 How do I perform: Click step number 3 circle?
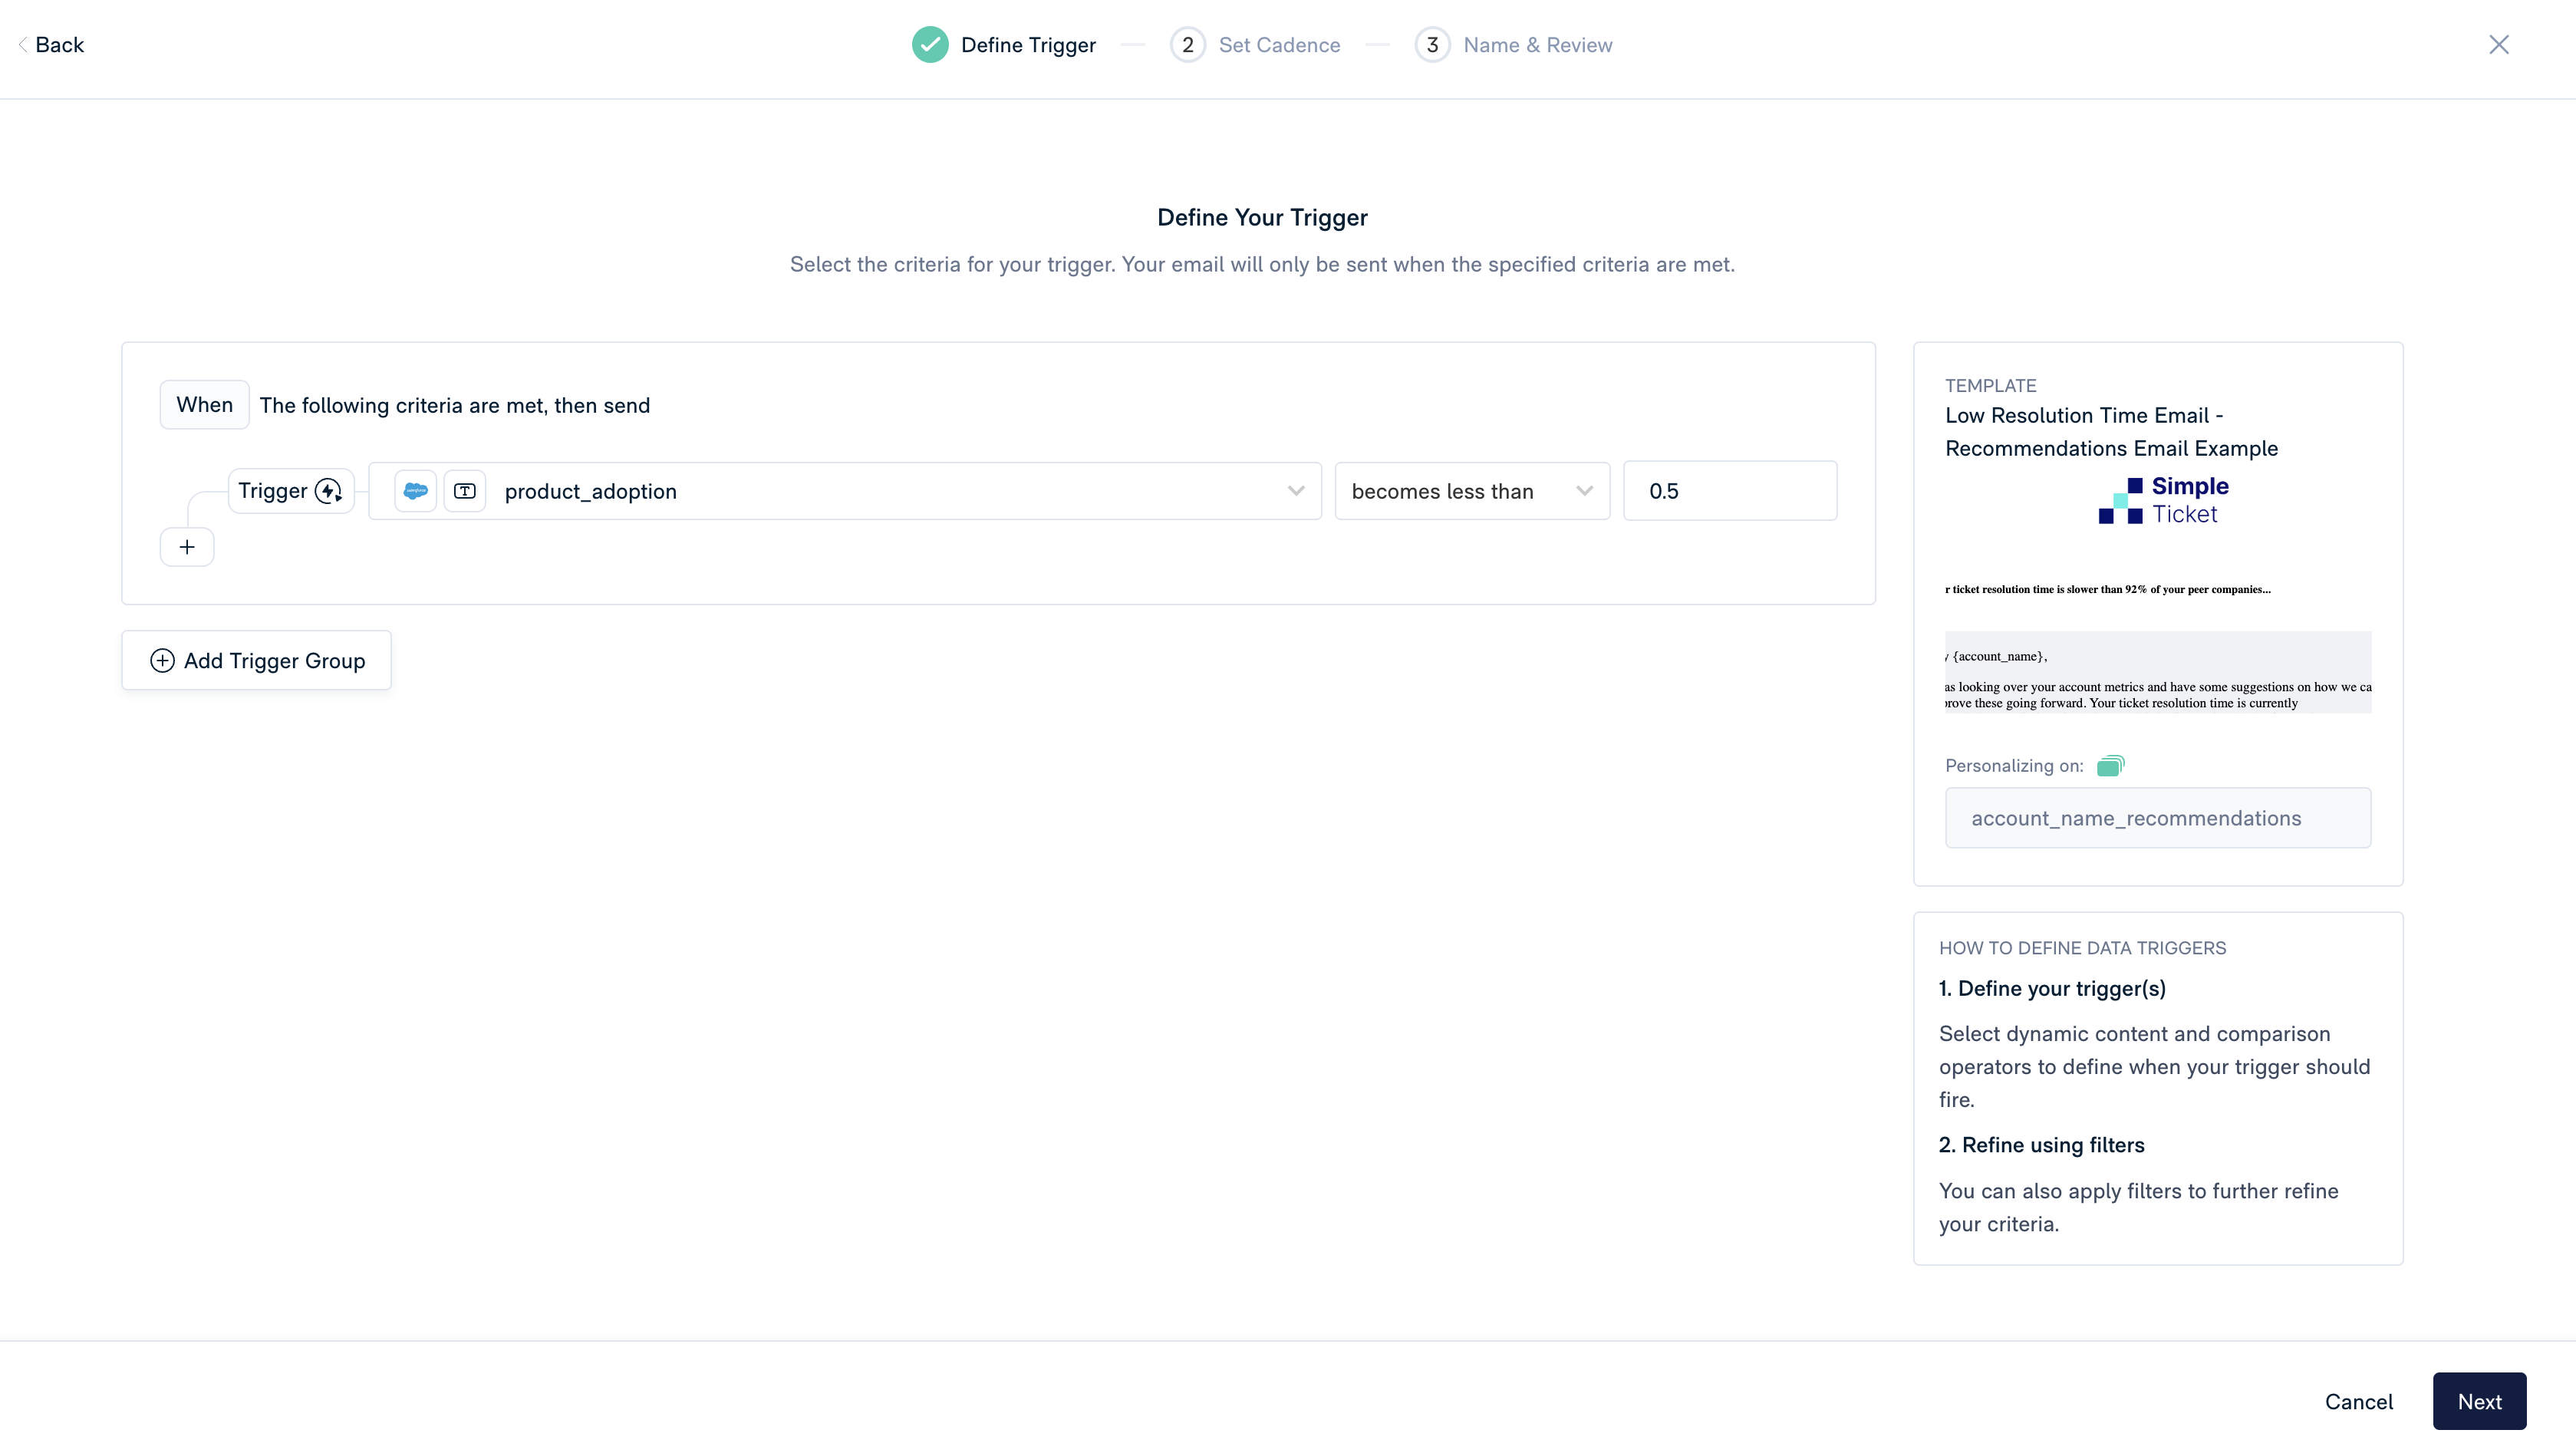click(x=1432, y=45)
